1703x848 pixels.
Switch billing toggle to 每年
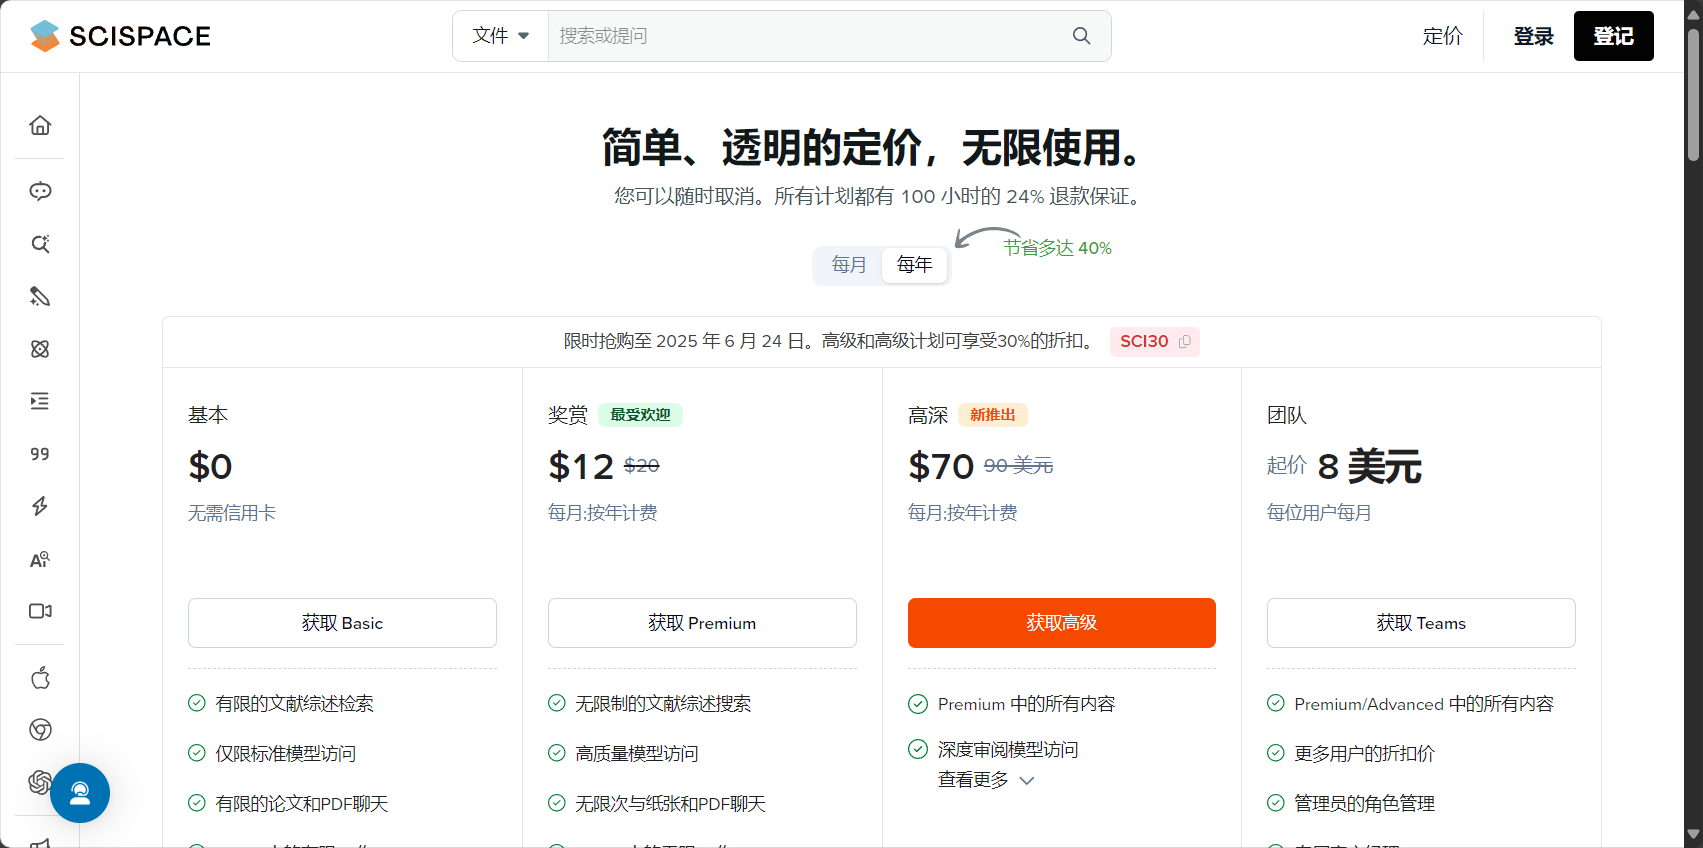click(914, 265)
